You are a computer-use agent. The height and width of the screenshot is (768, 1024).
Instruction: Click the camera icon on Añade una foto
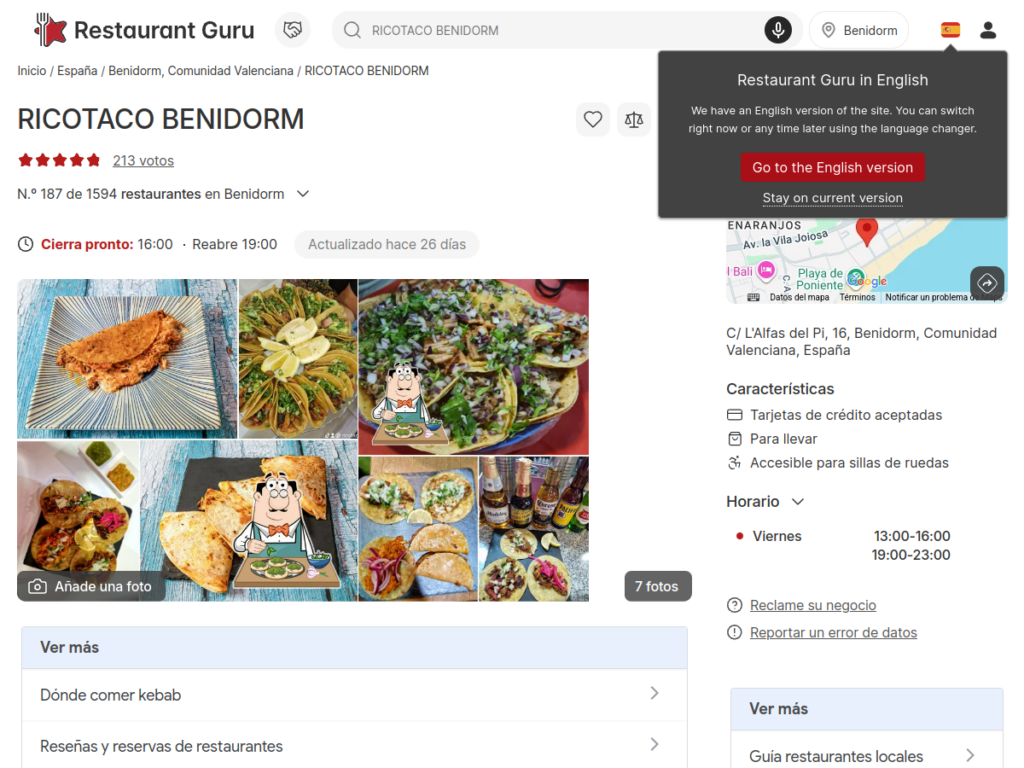[x=37, y=586]
